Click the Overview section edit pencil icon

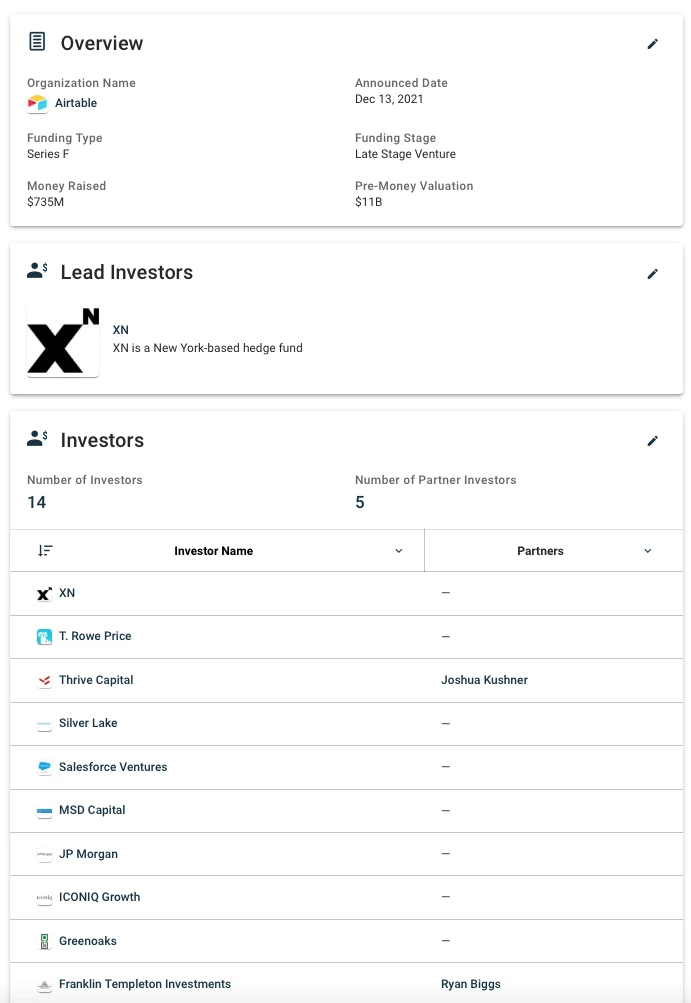(653, 44)
